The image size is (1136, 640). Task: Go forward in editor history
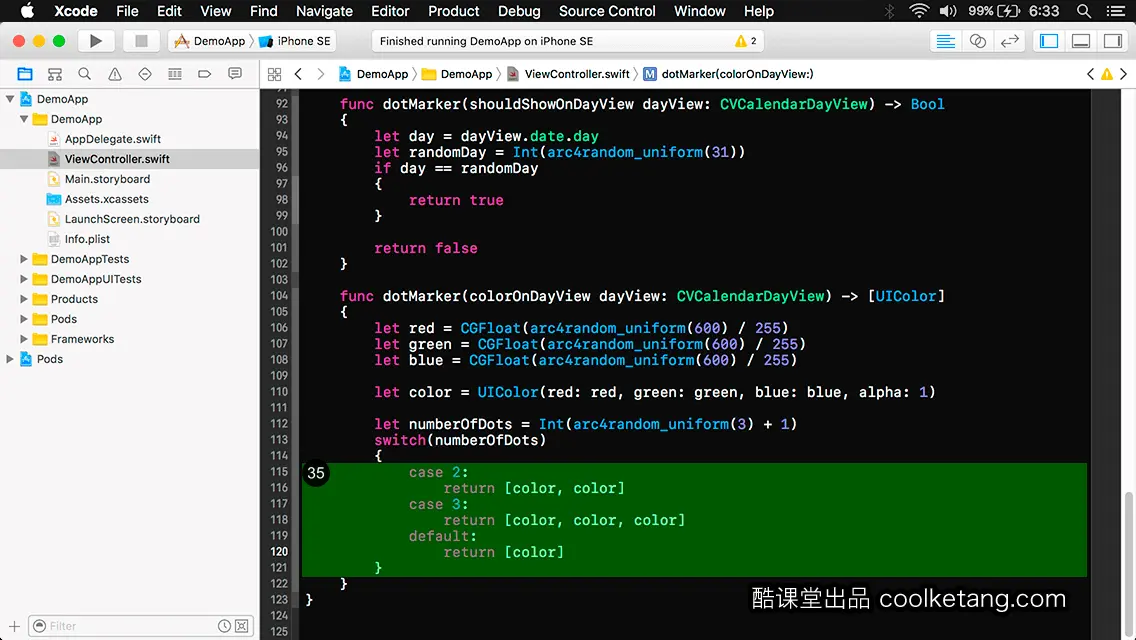tap(321, 74)
